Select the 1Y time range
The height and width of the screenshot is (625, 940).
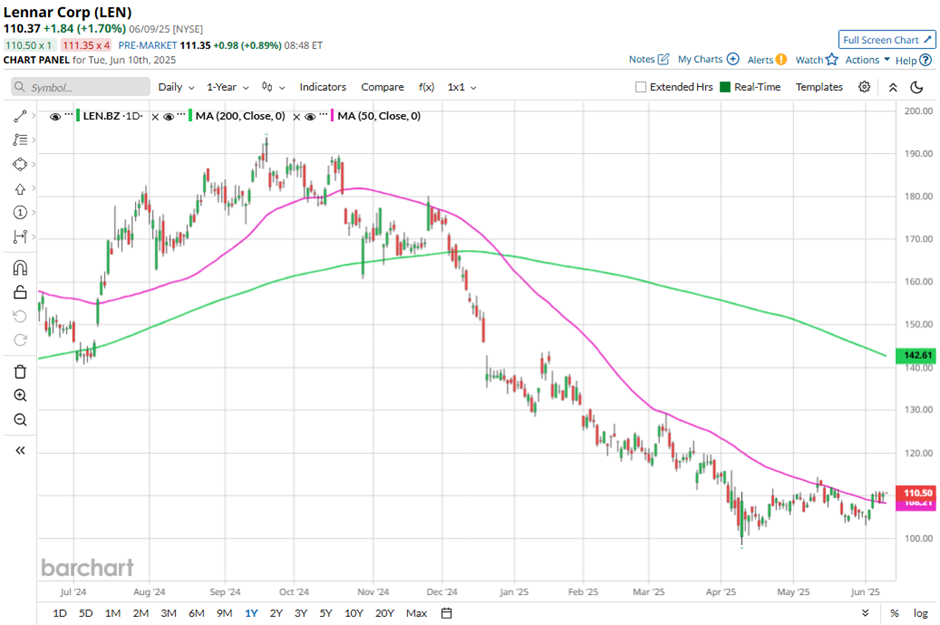coord(251,613)
